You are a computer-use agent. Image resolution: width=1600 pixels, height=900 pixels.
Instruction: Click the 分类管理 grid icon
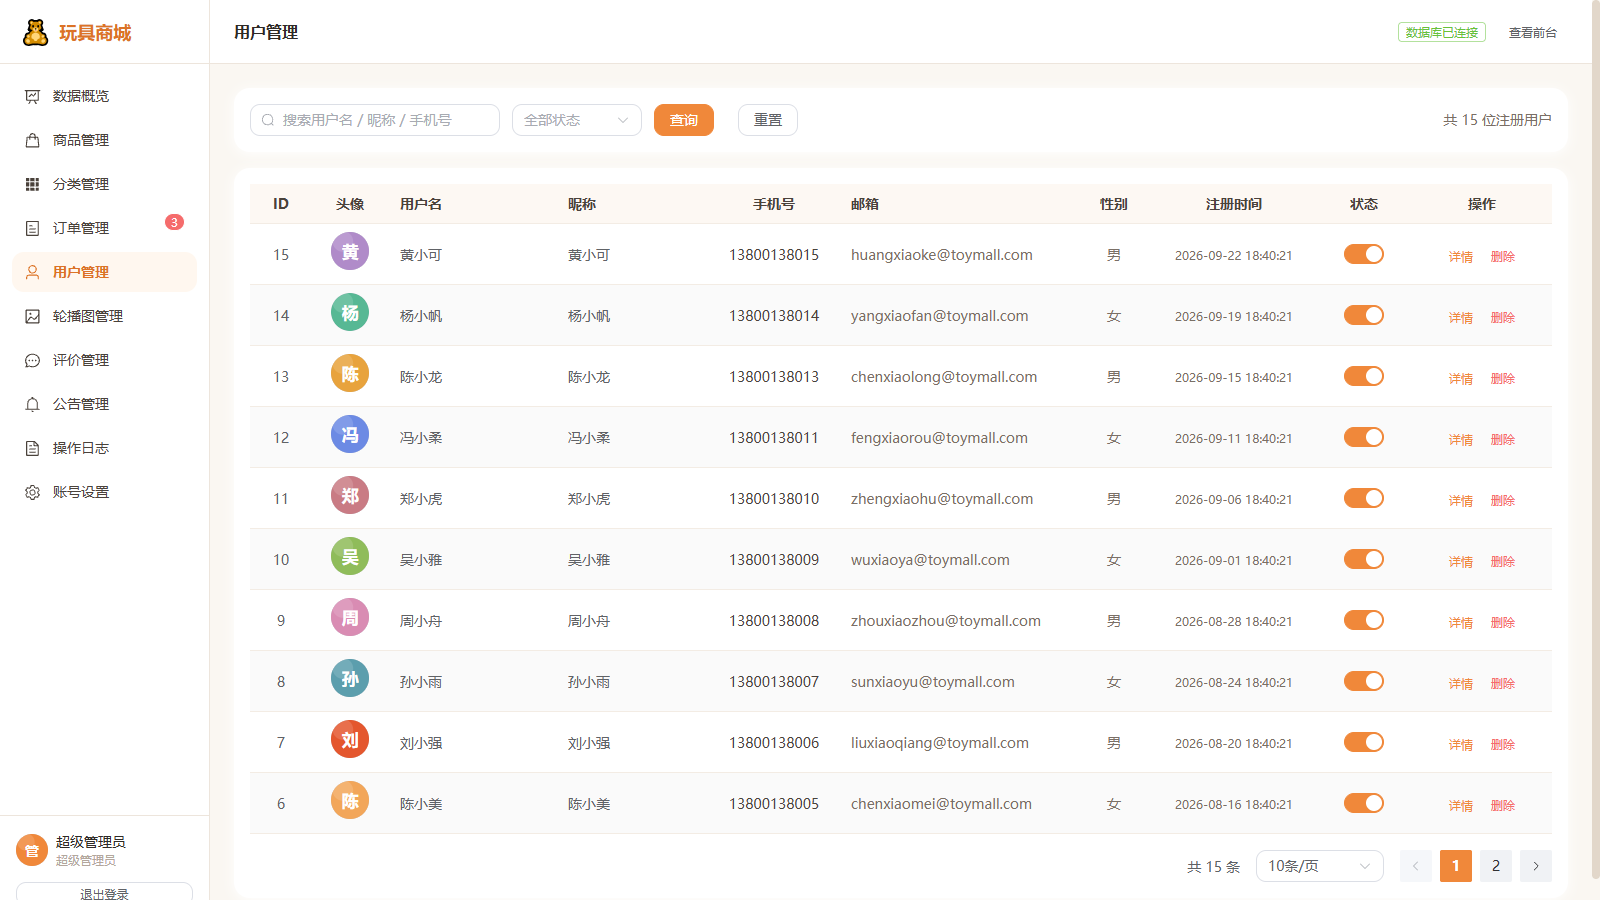tap(32, 184)
